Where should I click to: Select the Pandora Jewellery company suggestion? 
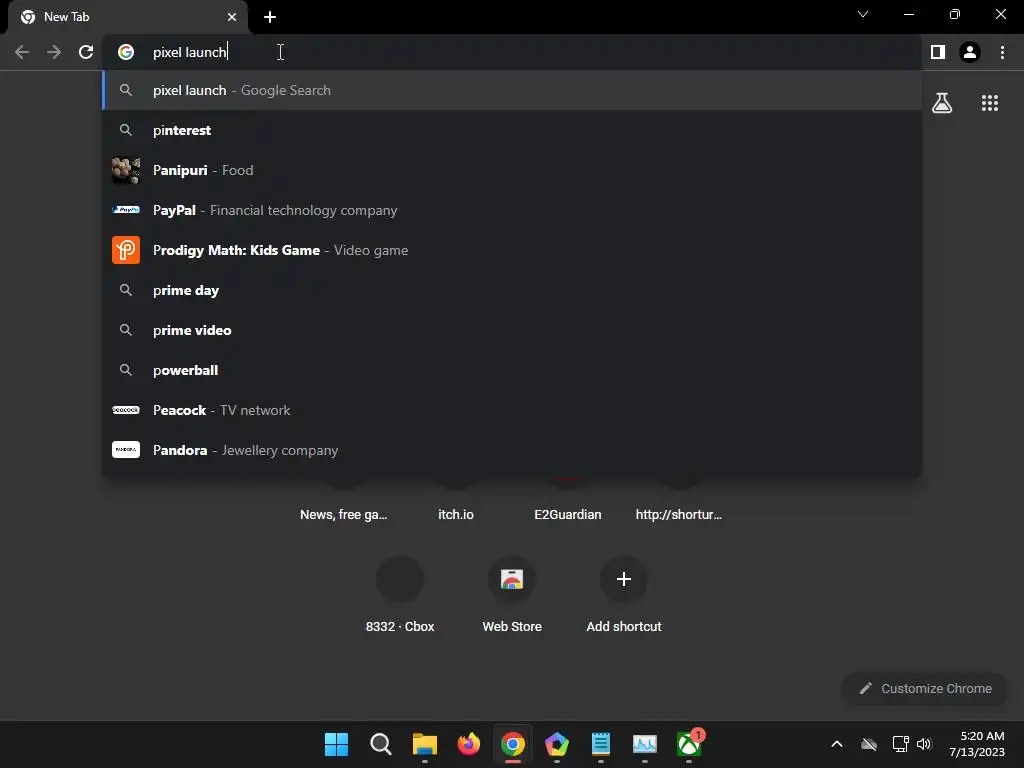coord(512,450)
